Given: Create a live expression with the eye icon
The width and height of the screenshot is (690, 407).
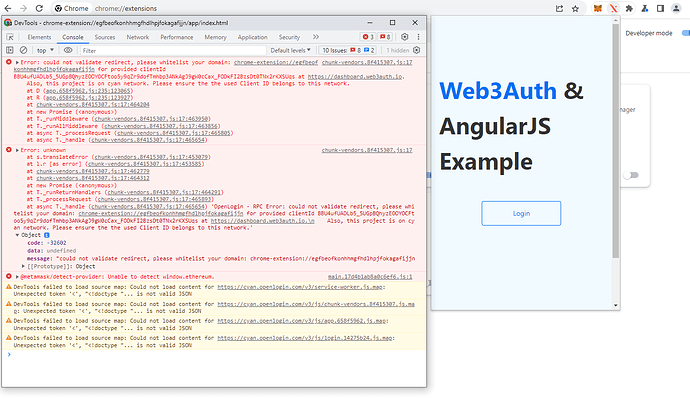Looking at the screenshot, I should tap(68, 50).
